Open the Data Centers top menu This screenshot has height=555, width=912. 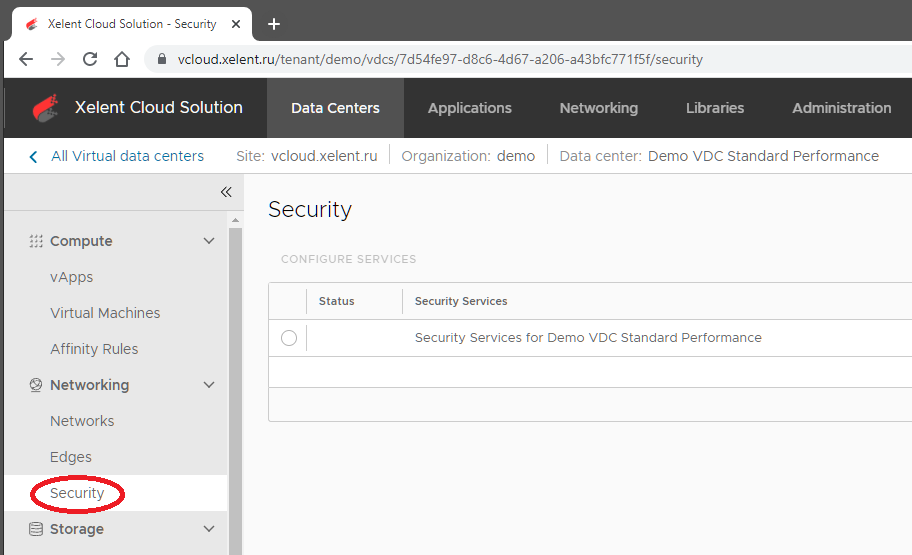tap(335, 108)
